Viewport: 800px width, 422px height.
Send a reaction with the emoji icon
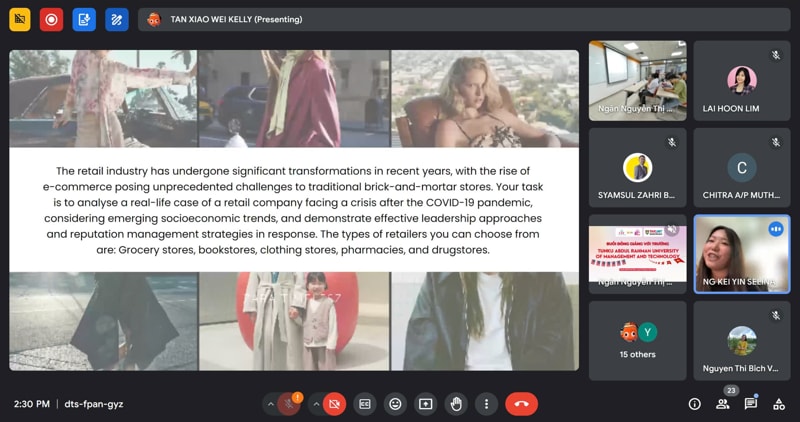point(396,404)
